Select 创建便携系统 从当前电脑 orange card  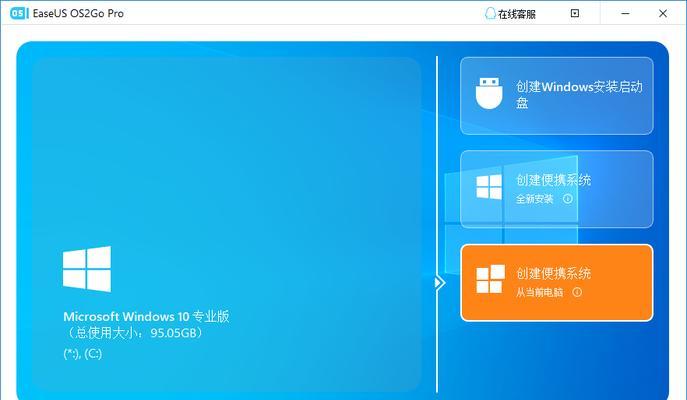557,283
